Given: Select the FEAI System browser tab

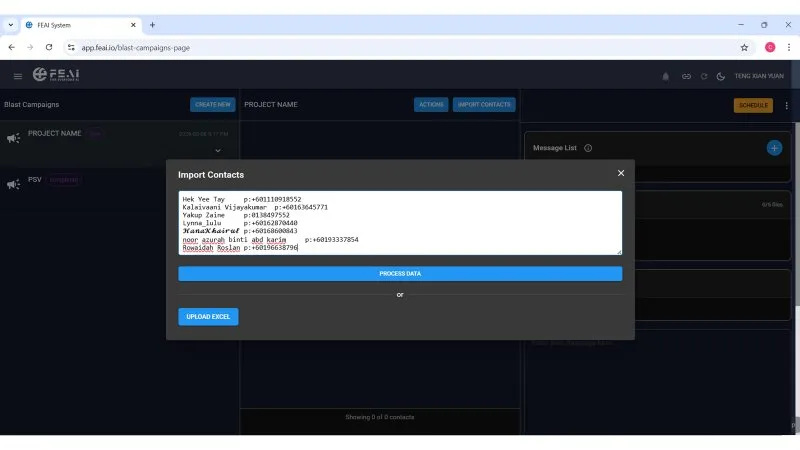Looking at the screenshot, I should [81, 25].
